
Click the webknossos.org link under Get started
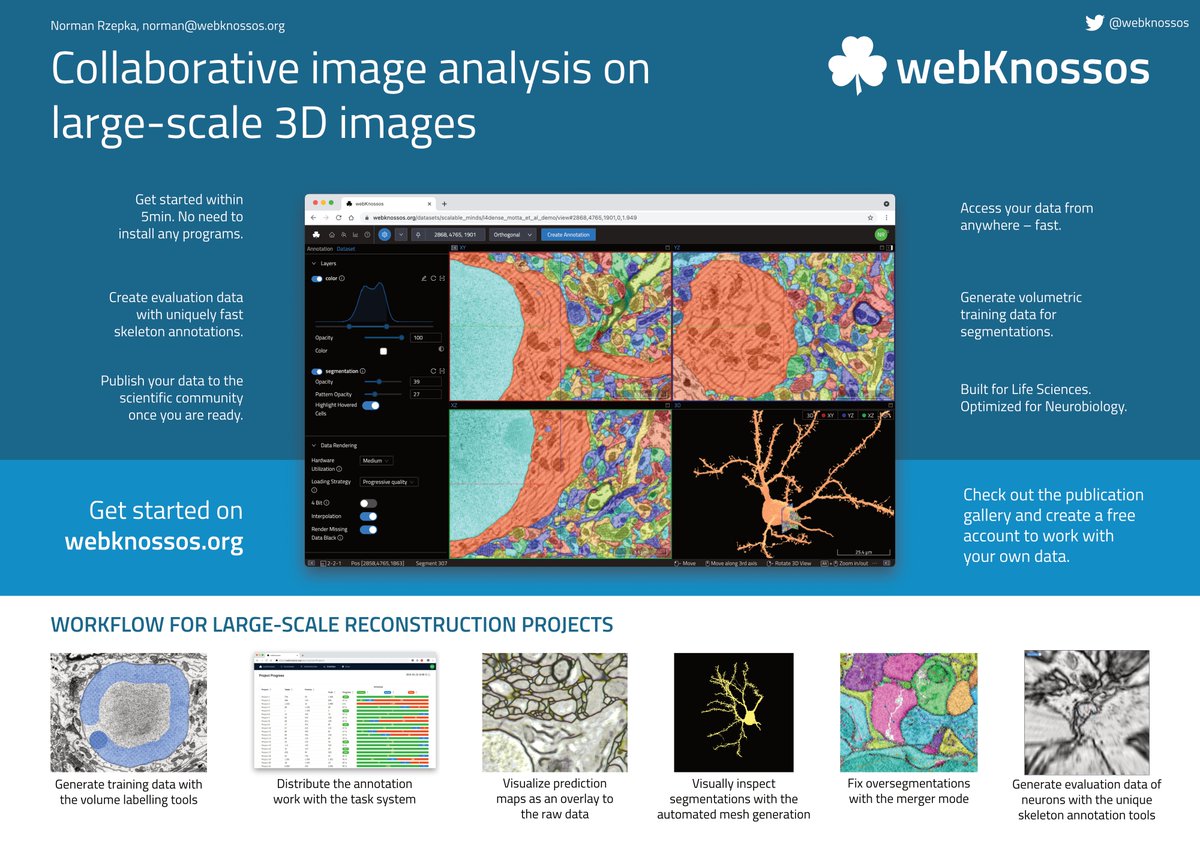coord(154,543)
